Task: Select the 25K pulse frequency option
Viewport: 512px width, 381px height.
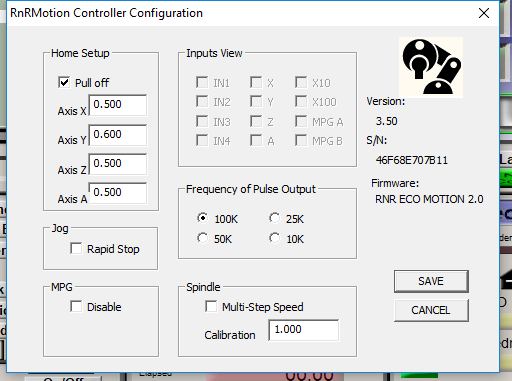Action: click(x=275, y=218)
